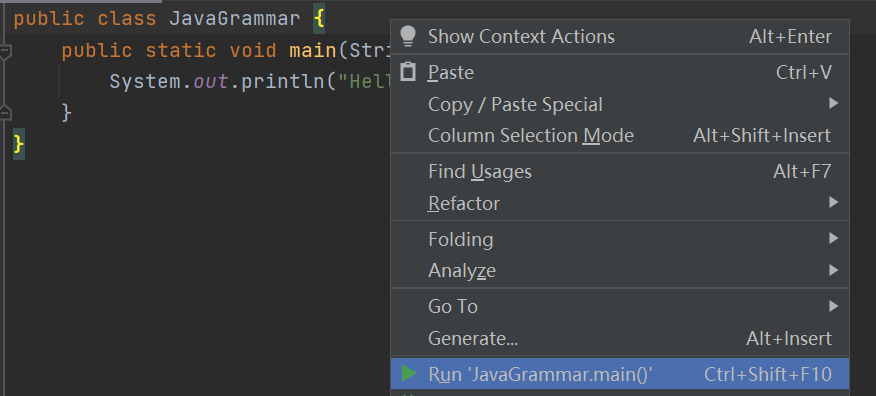Viewport: 876px width, 396px height.
Task: Expand the Refactor submenu arrow
Action: point(834,202)
